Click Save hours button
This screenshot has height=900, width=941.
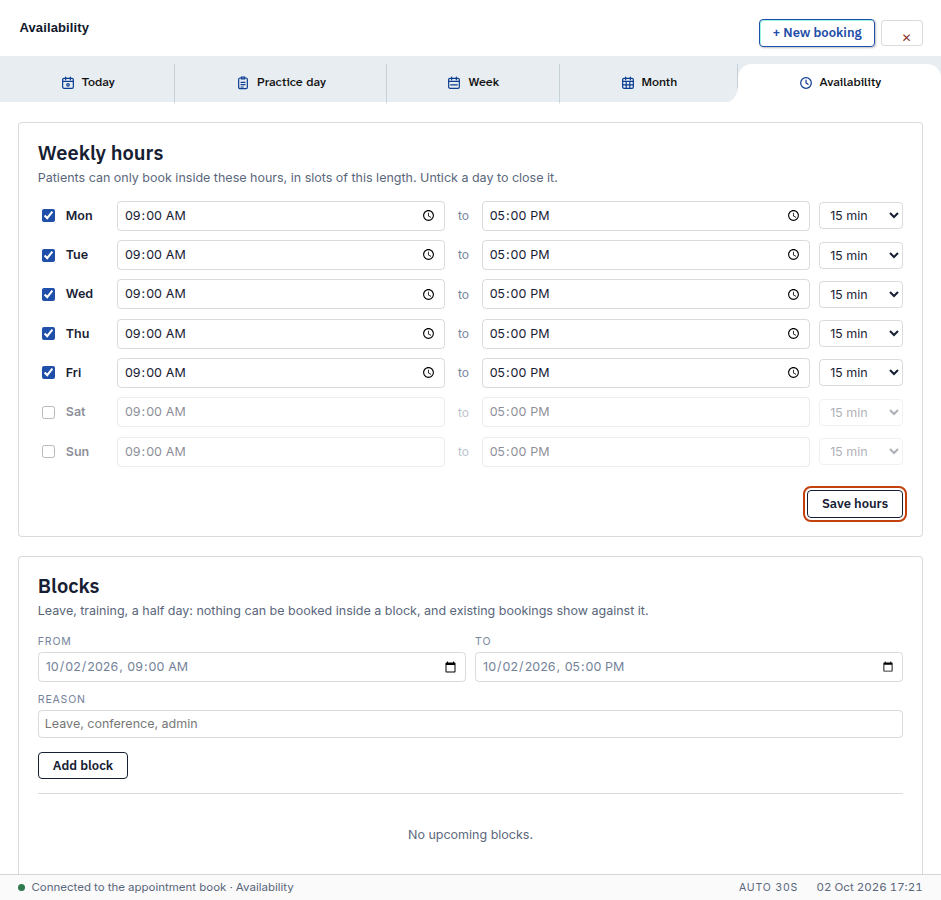coord(855,504)
